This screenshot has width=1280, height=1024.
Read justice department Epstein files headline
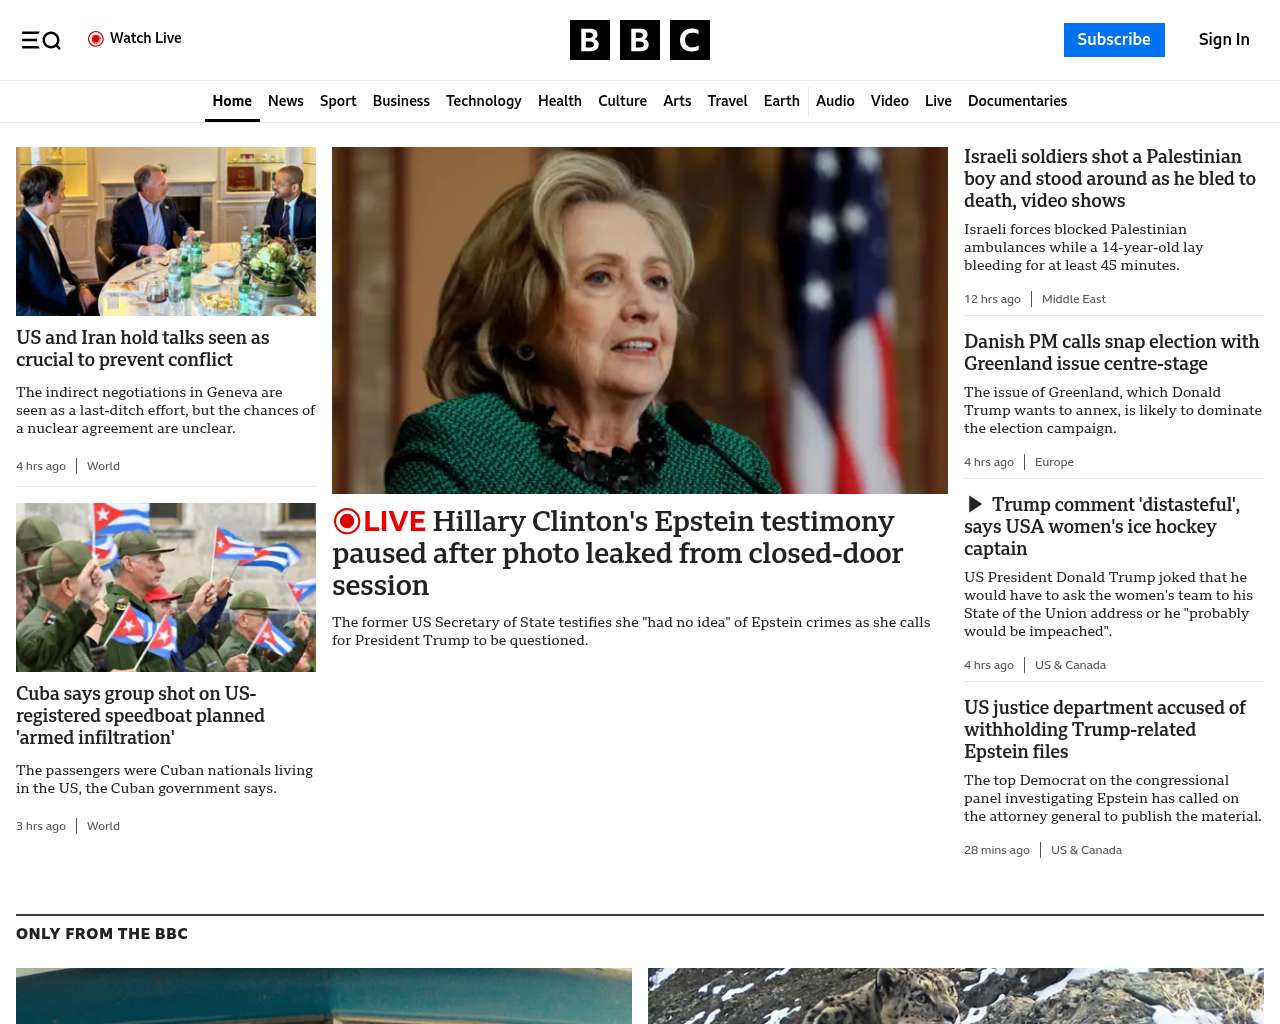coord(1105,729)
